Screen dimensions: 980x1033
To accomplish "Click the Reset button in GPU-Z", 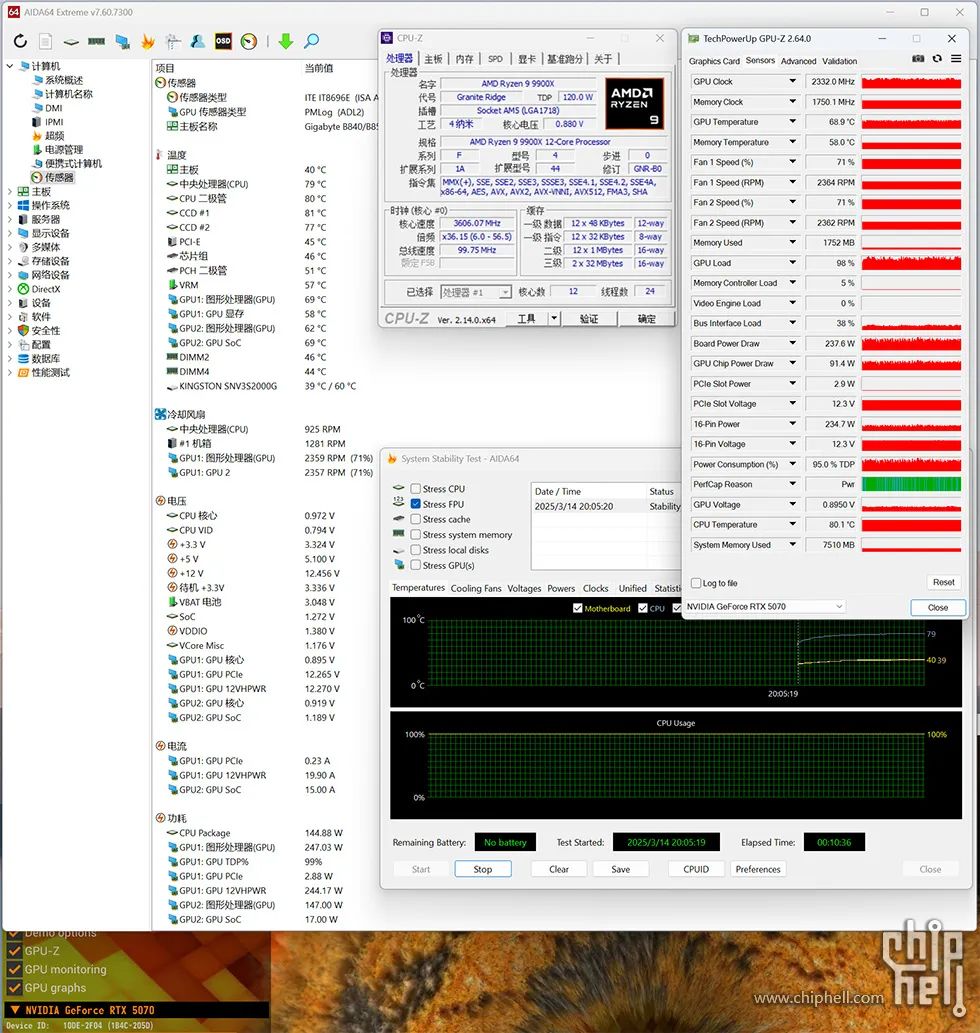I will point(943,582).
